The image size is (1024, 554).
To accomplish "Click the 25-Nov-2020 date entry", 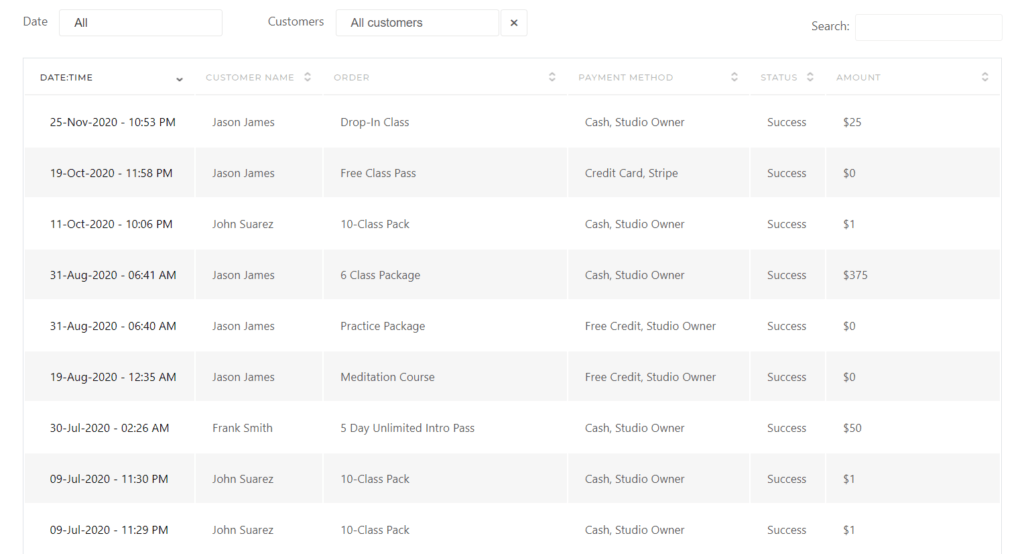I will 112,123.
